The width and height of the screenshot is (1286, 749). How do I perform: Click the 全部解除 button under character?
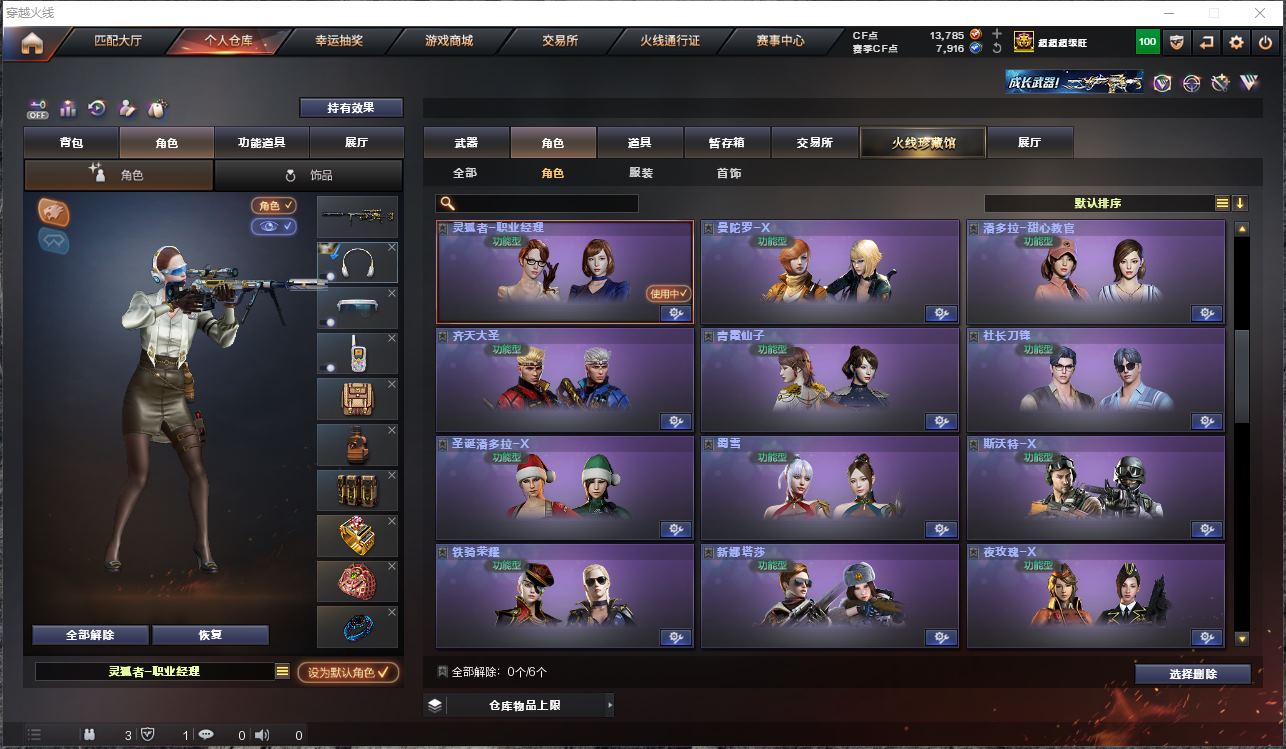[90, 635]
